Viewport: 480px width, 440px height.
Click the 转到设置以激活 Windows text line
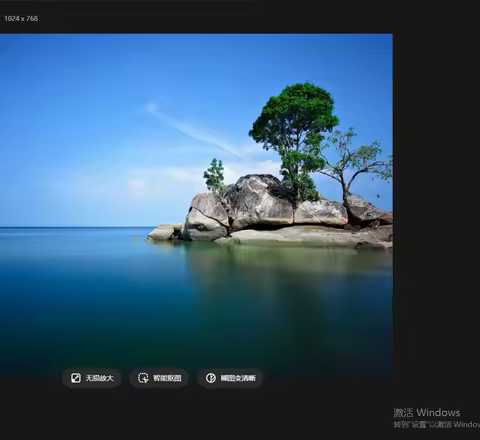coord(437,424)
